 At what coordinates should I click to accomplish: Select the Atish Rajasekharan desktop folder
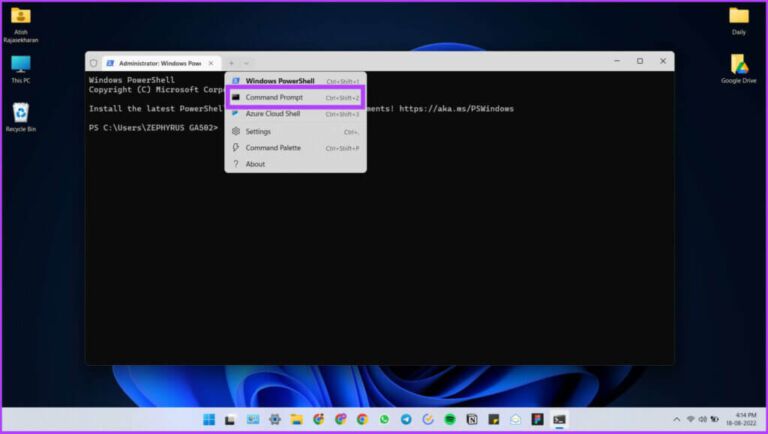click(x=21, y=25)
